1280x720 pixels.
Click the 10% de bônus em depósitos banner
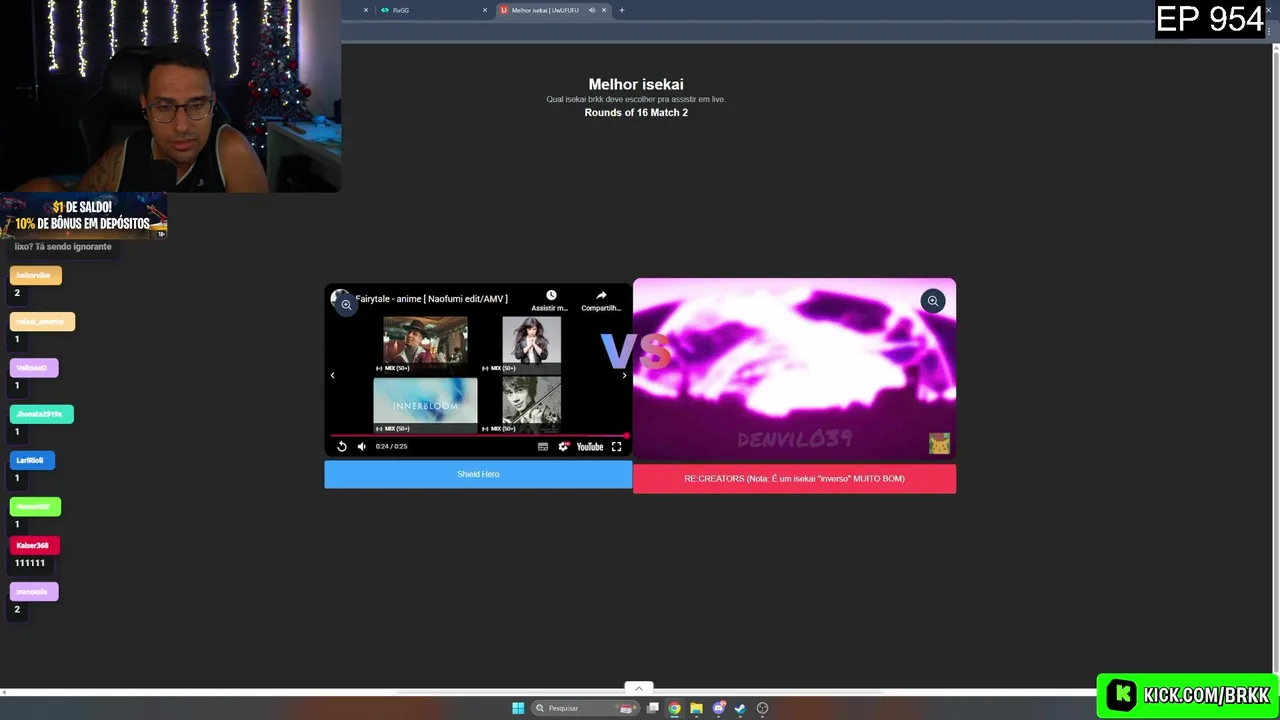coord(83,216)
